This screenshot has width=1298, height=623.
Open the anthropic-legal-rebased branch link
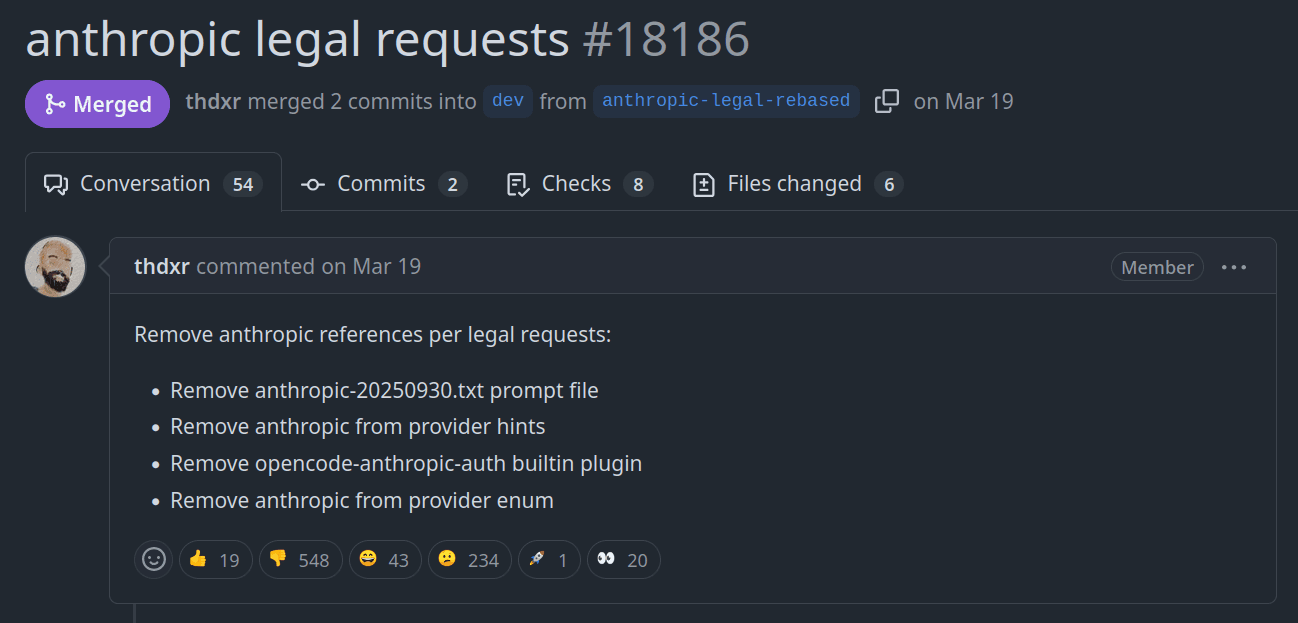coord(726,101)
